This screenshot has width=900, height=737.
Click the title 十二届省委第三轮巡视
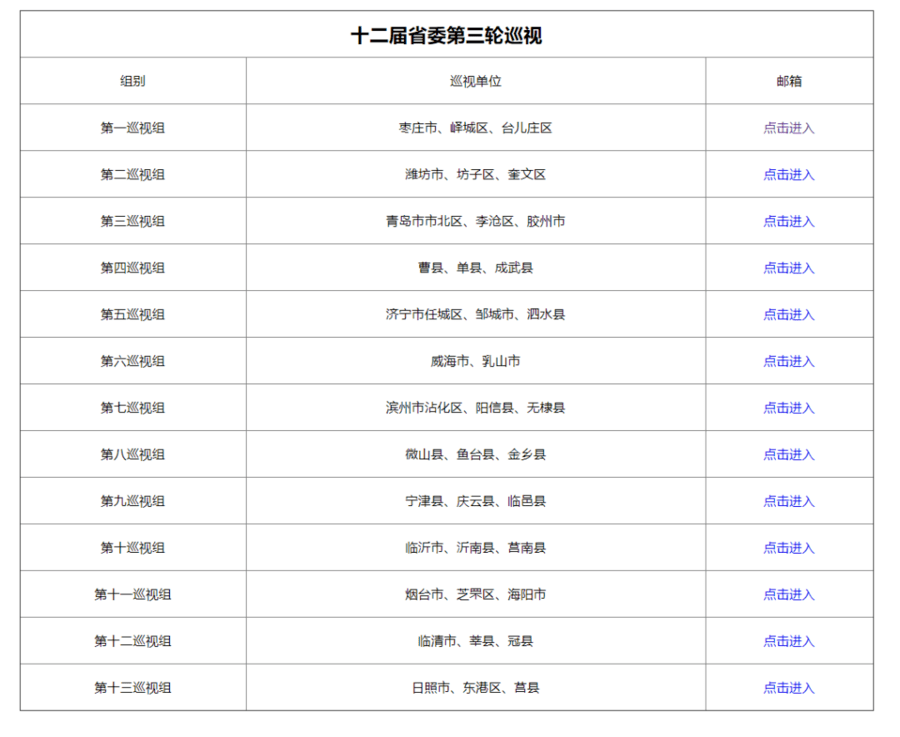pos(447,36)
